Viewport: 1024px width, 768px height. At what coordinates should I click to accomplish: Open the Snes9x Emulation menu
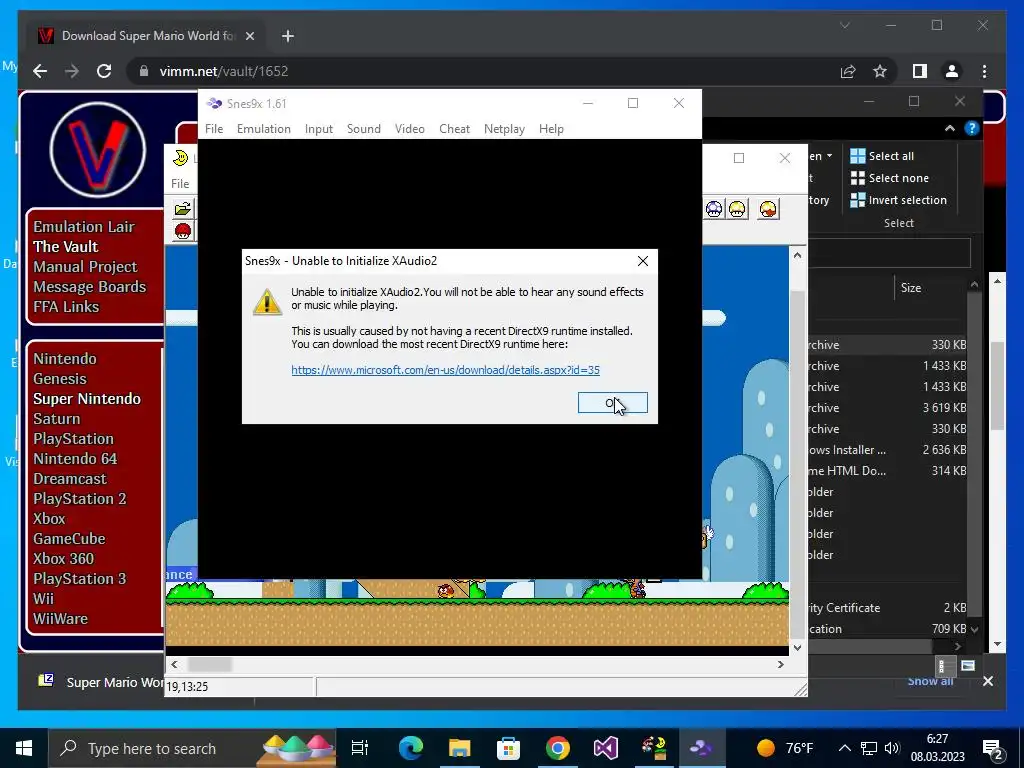click(x=264, y=129)
